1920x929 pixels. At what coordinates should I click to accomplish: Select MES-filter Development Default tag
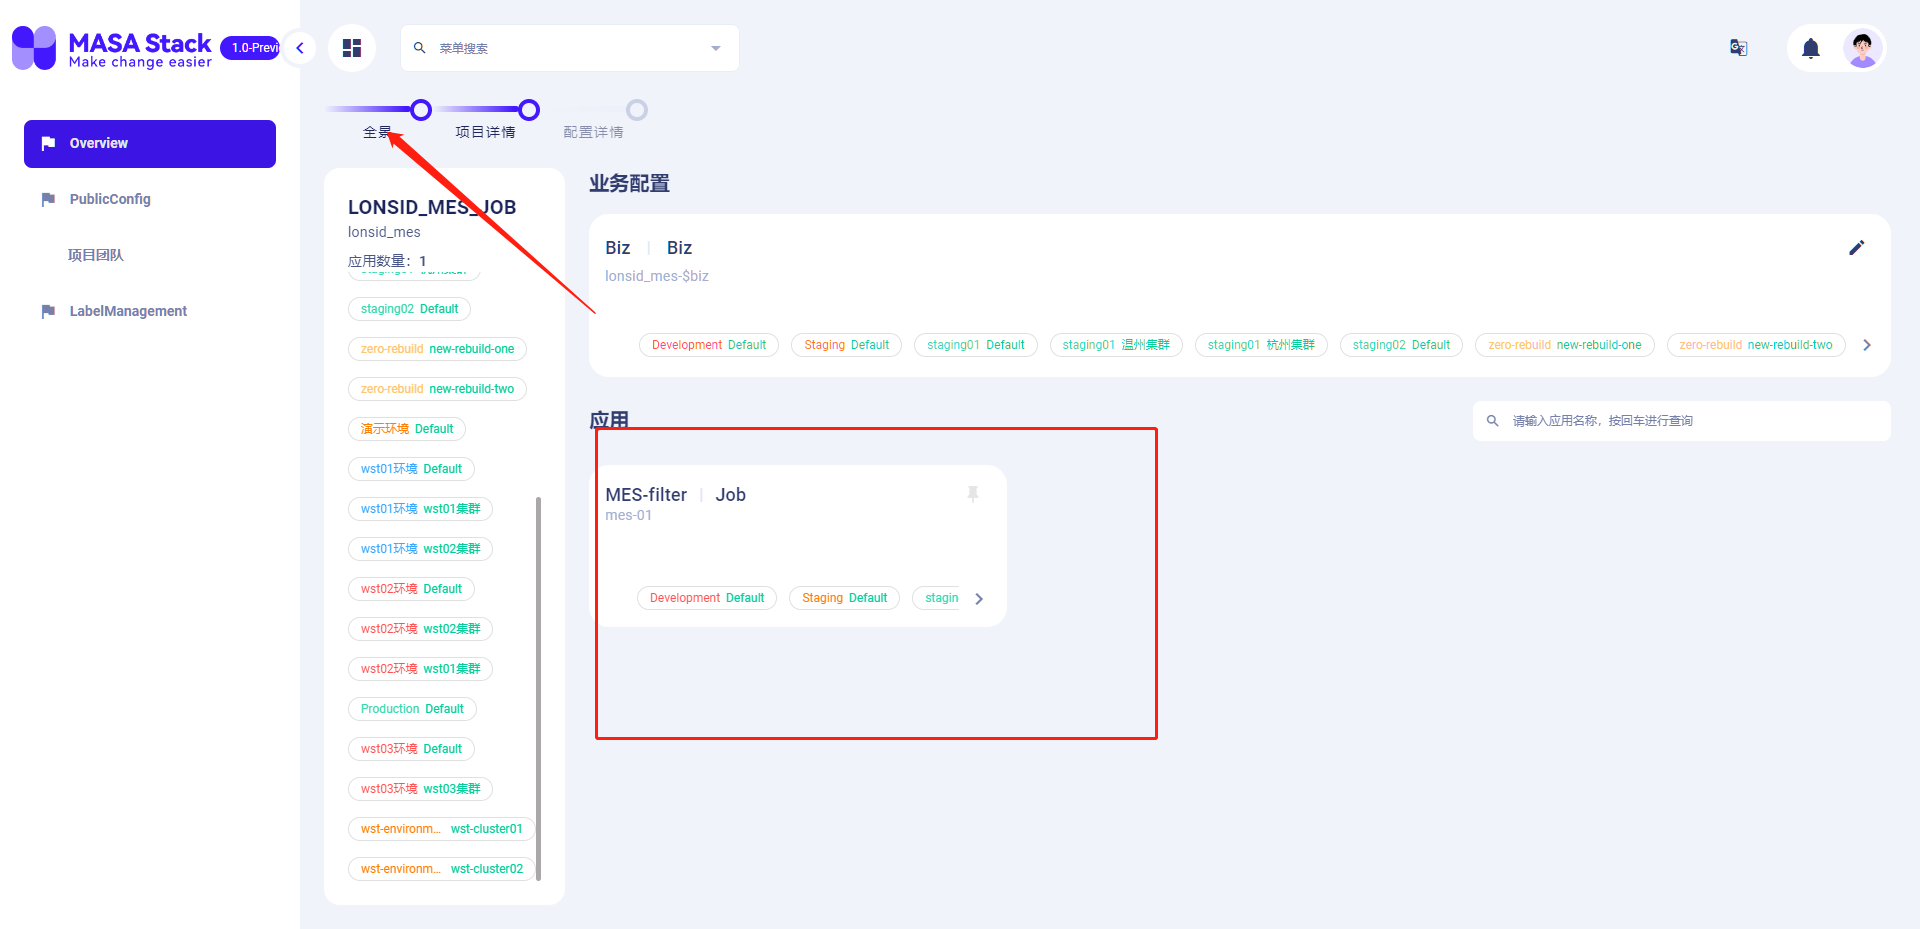707,598
